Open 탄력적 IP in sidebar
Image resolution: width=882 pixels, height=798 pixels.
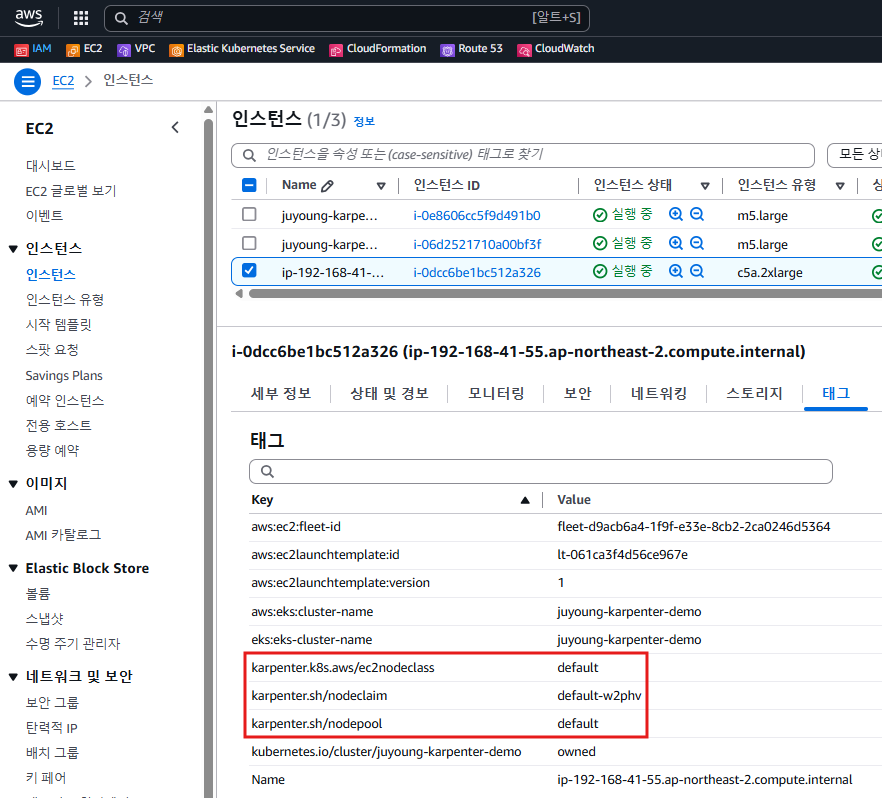point(51,728)
